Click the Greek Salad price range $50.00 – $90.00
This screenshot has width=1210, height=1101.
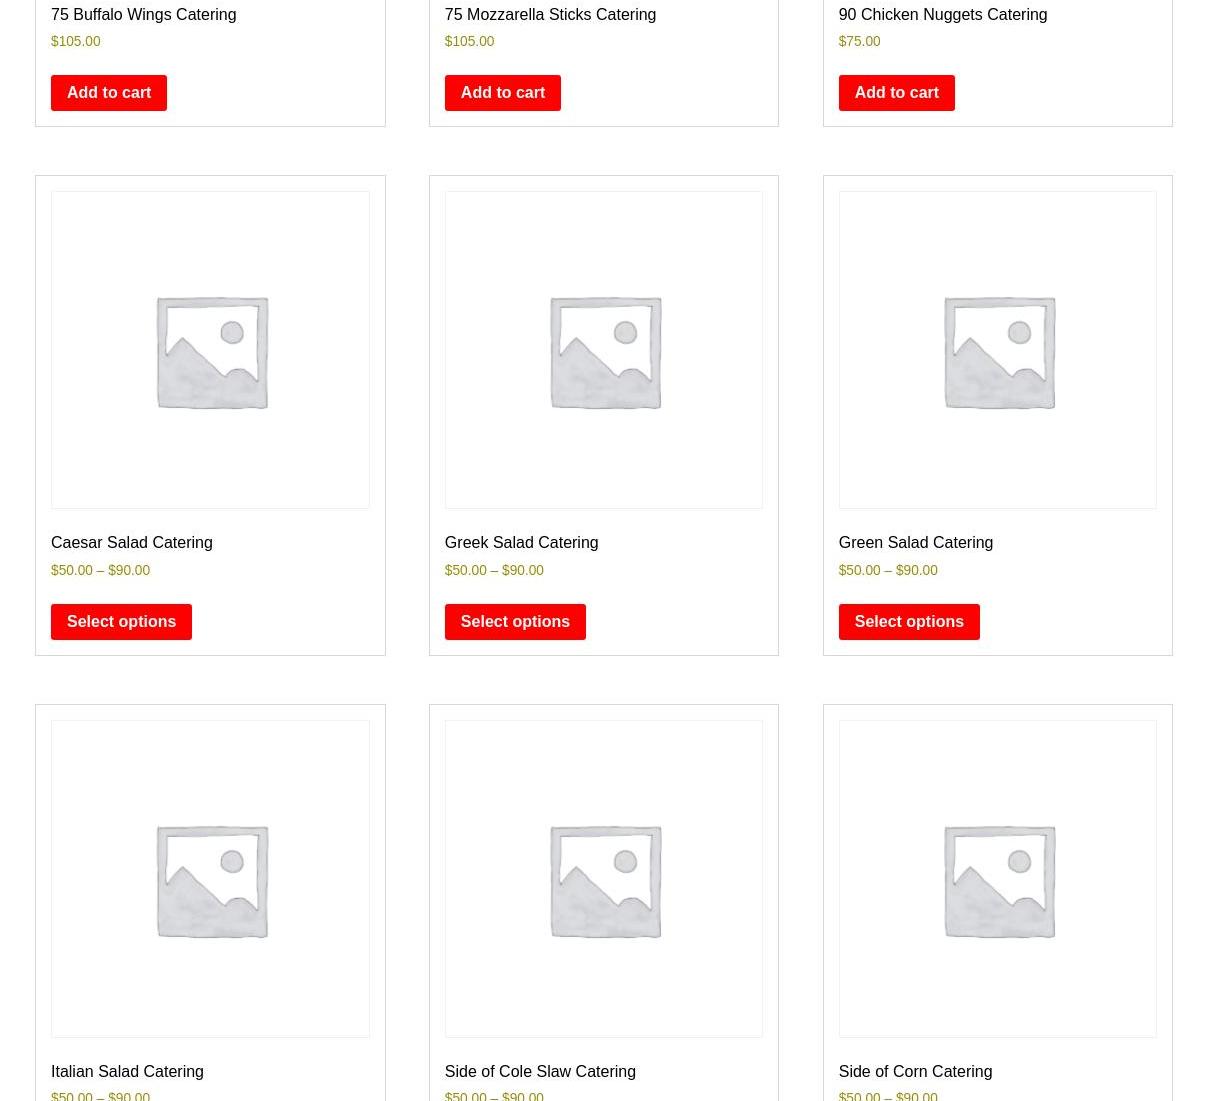click(494, 570)
